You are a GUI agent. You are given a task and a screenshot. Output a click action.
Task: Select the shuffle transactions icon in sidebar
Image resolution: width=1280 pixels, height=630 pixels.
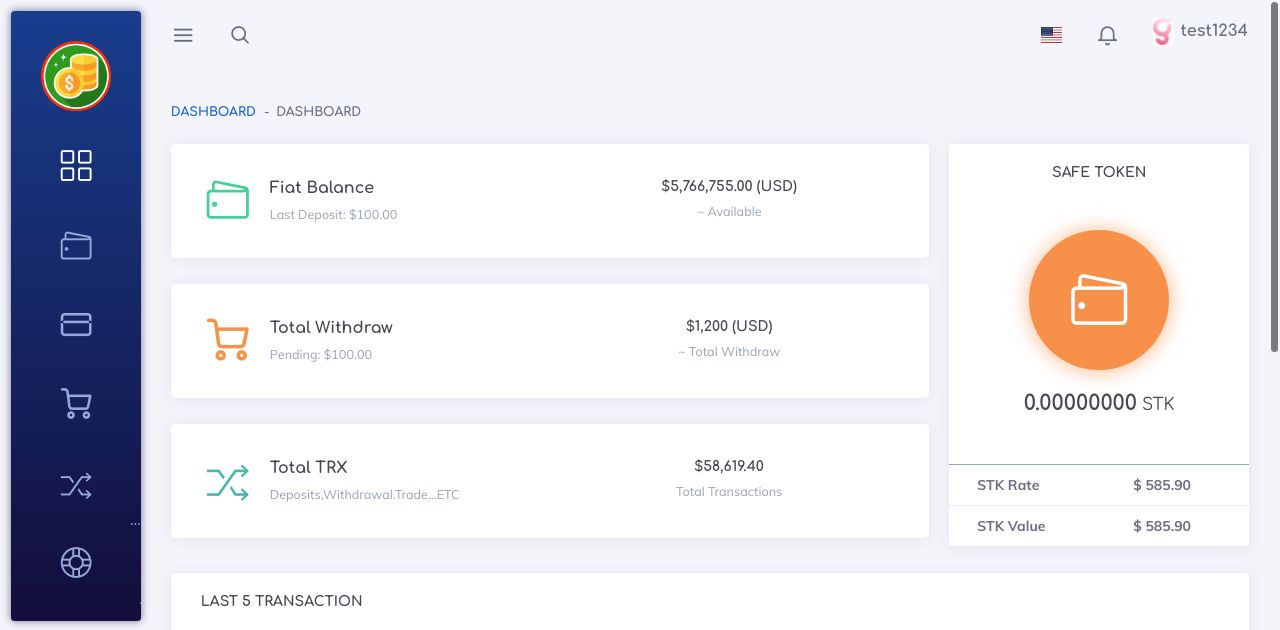[76, 486]
